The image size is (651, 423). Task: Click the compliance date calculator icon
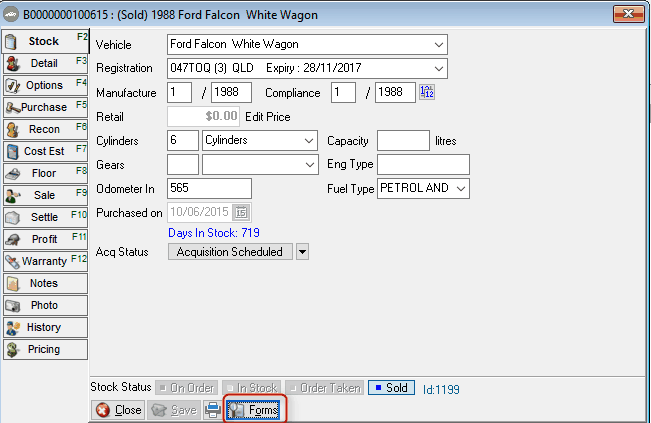pyautogui.click(x=427, y=92)
